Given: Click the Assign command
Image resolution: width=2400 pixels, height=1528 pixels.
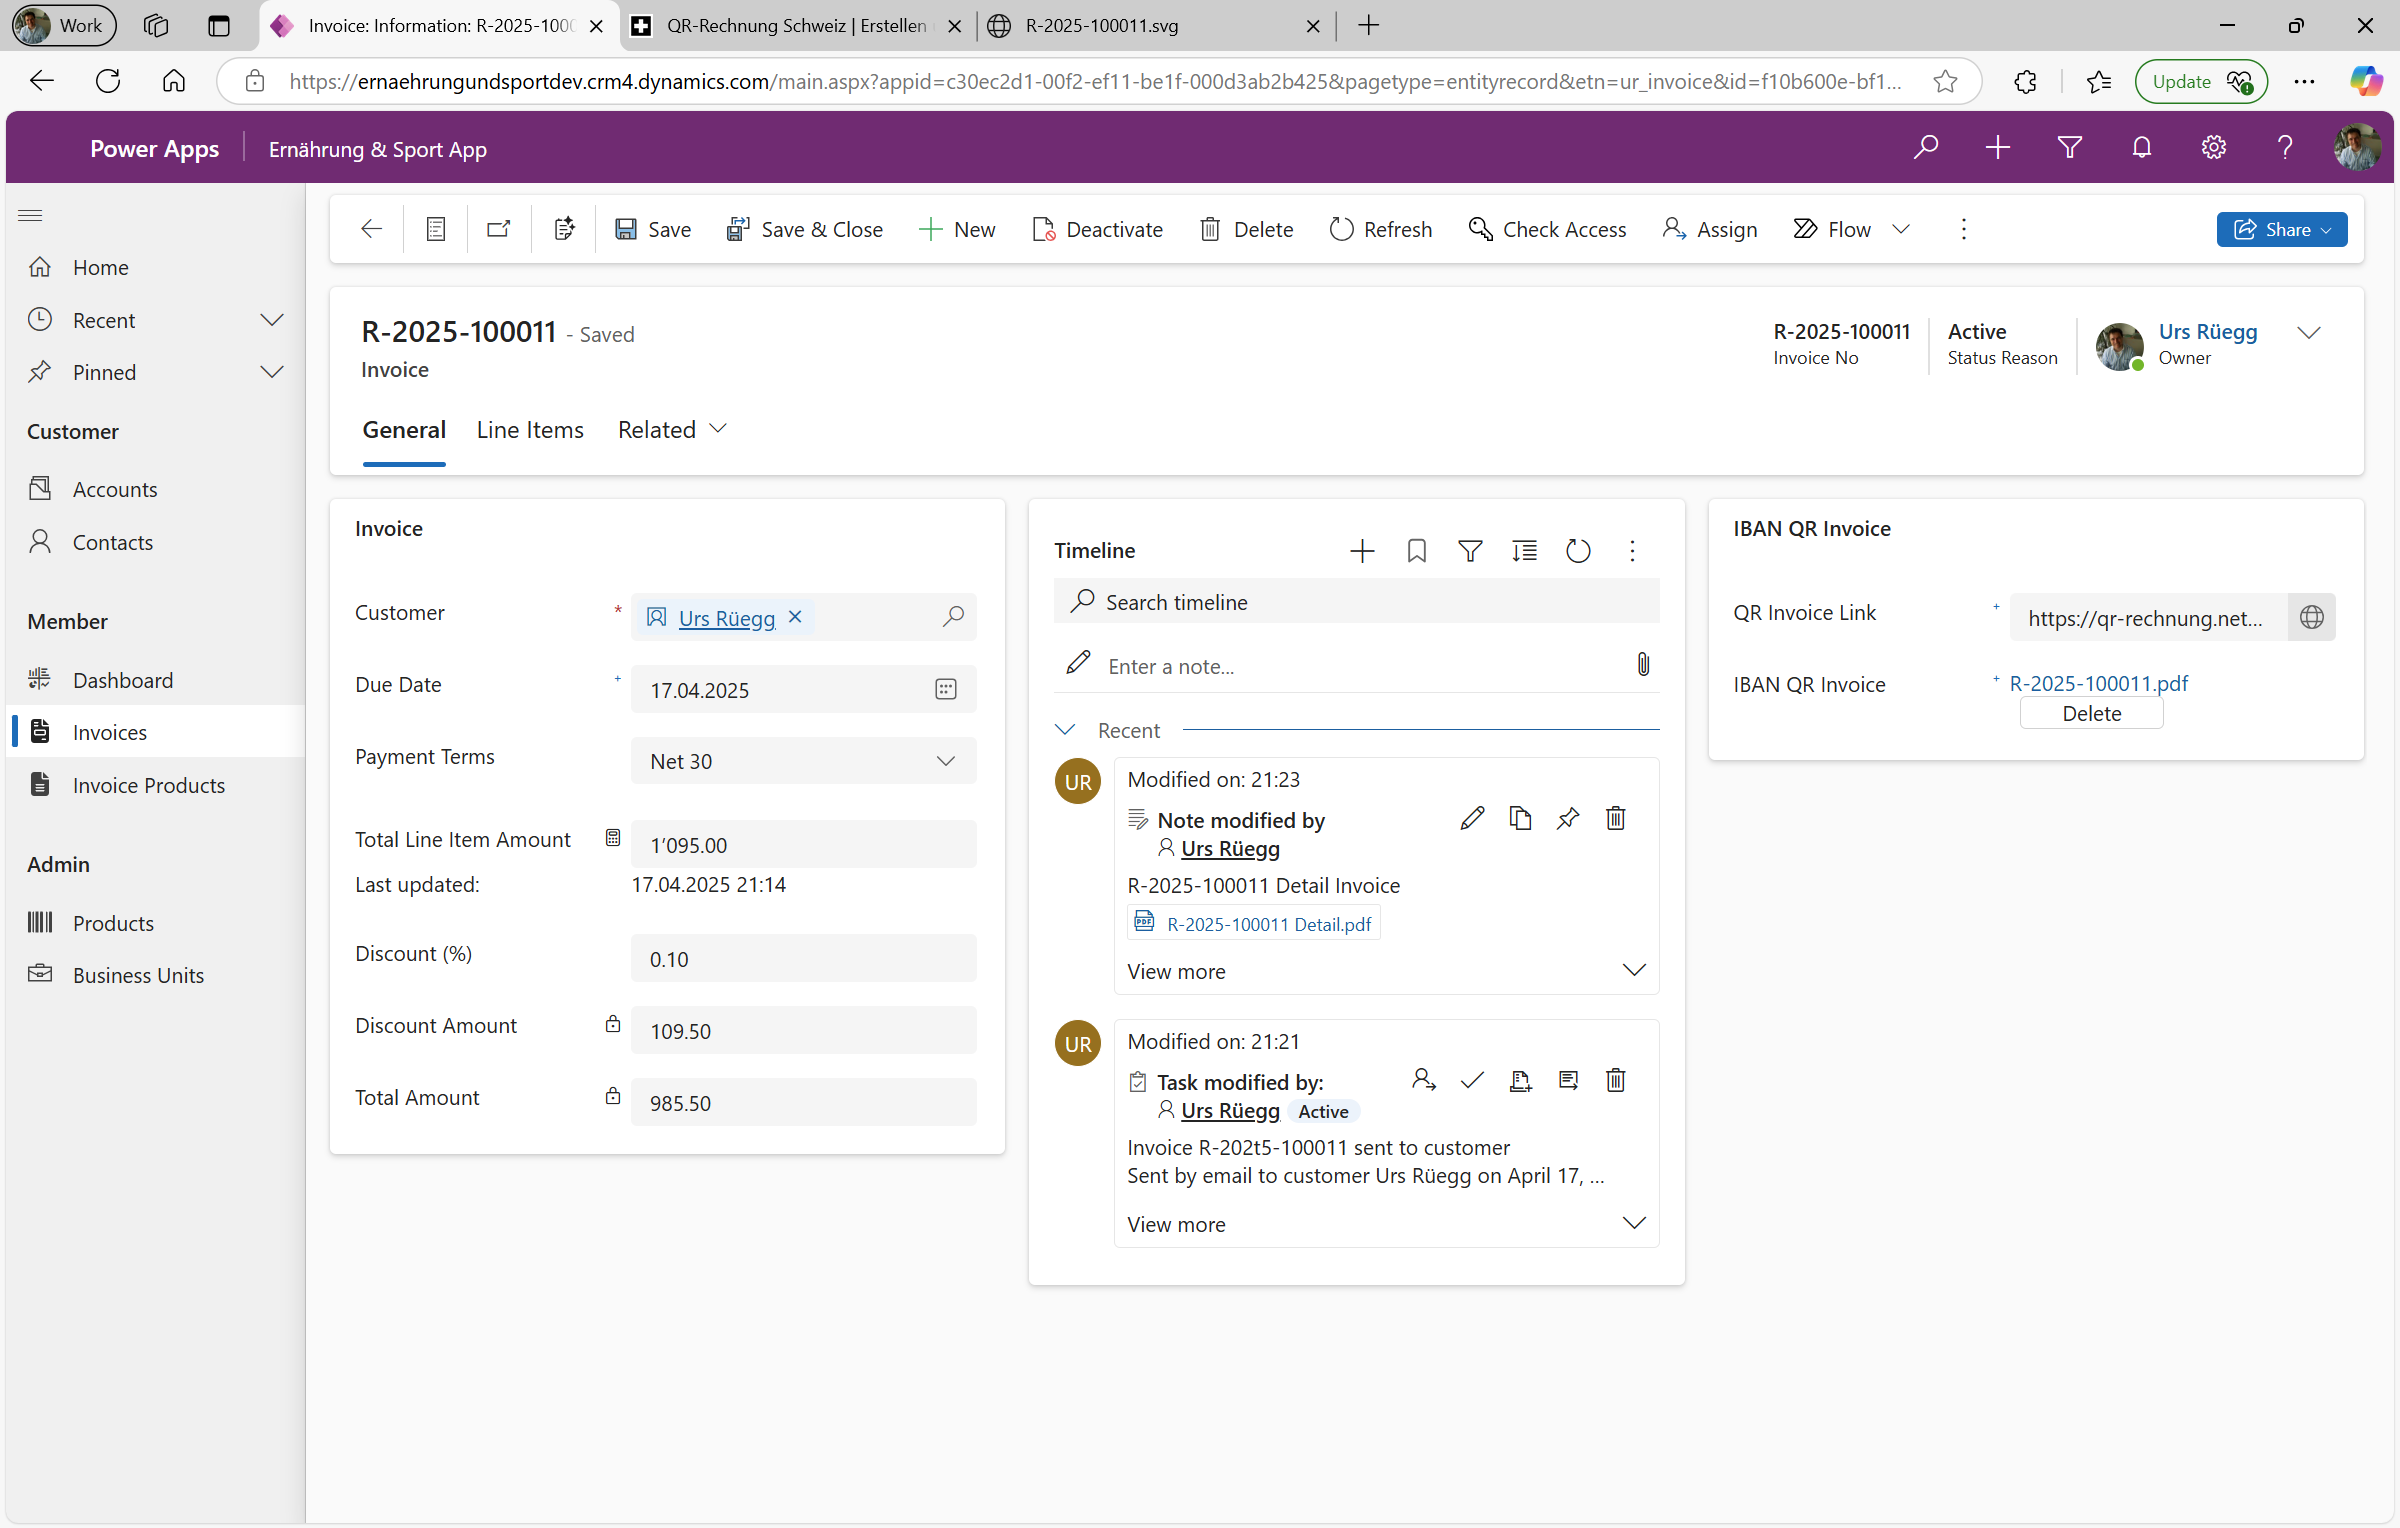Looking at the screenshot, I should coord(1710,229).
